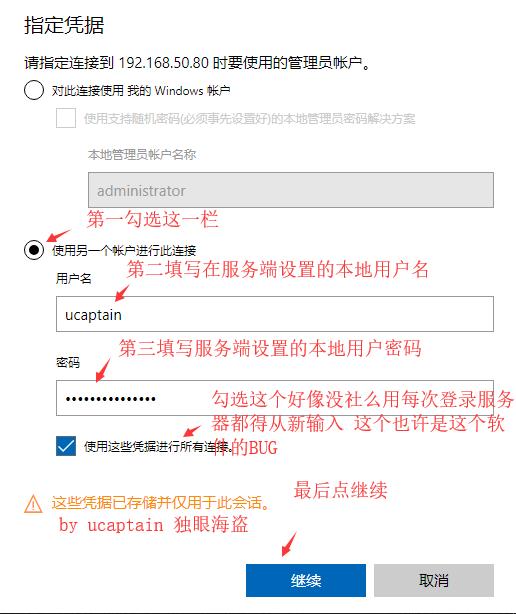Focus the username field containing ucaptain
The width and height of the screenshot is (516, 614).
coord(275,314)
